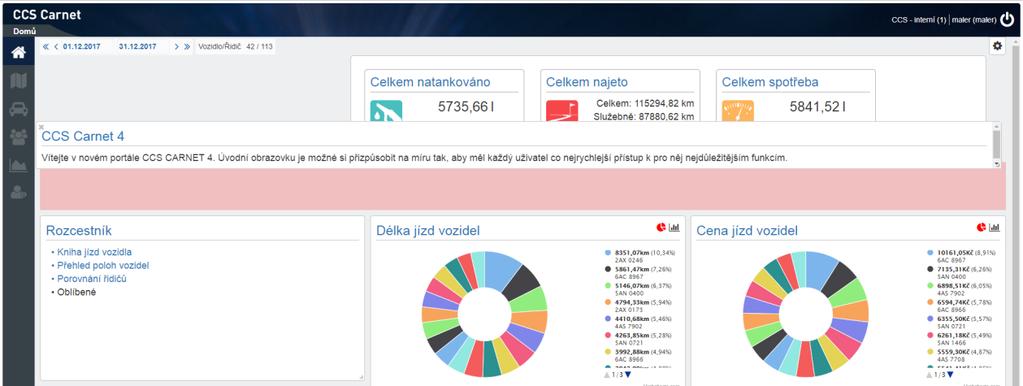Switch Délka jízd vozidel to pie chart

pos(661,227)
